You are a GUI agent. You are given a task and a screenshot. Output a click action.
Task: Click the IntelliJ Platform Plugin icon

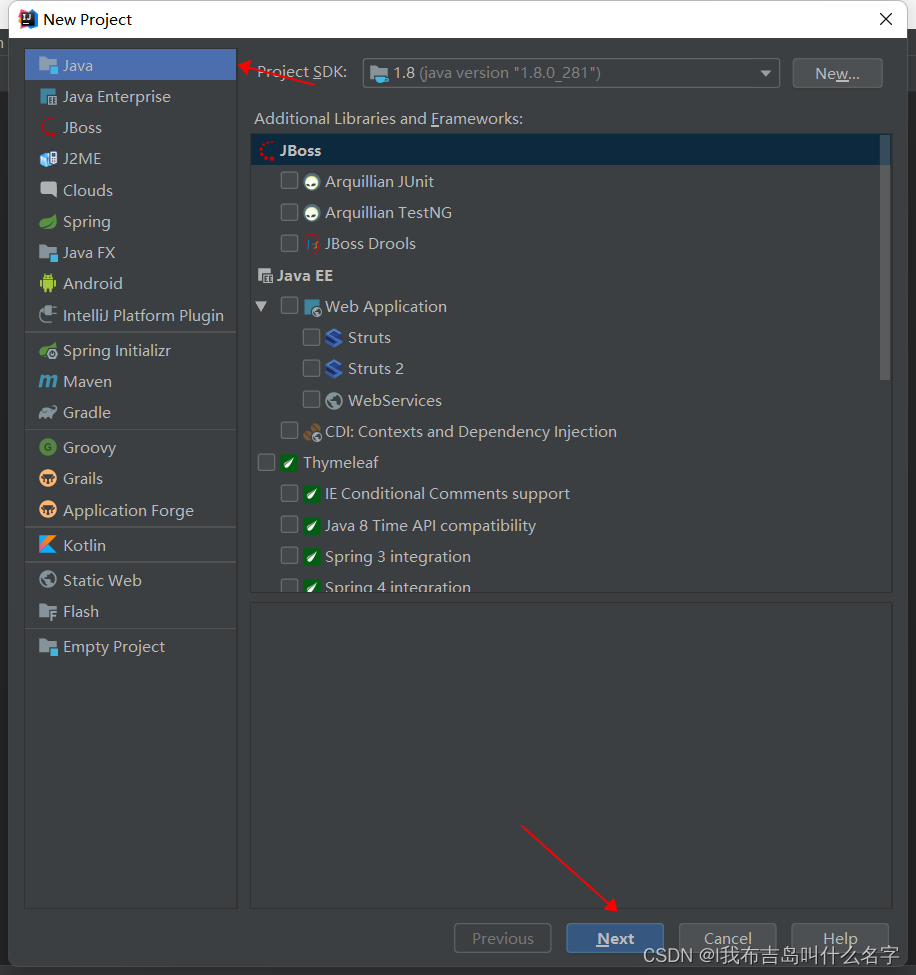pos(48,315)
